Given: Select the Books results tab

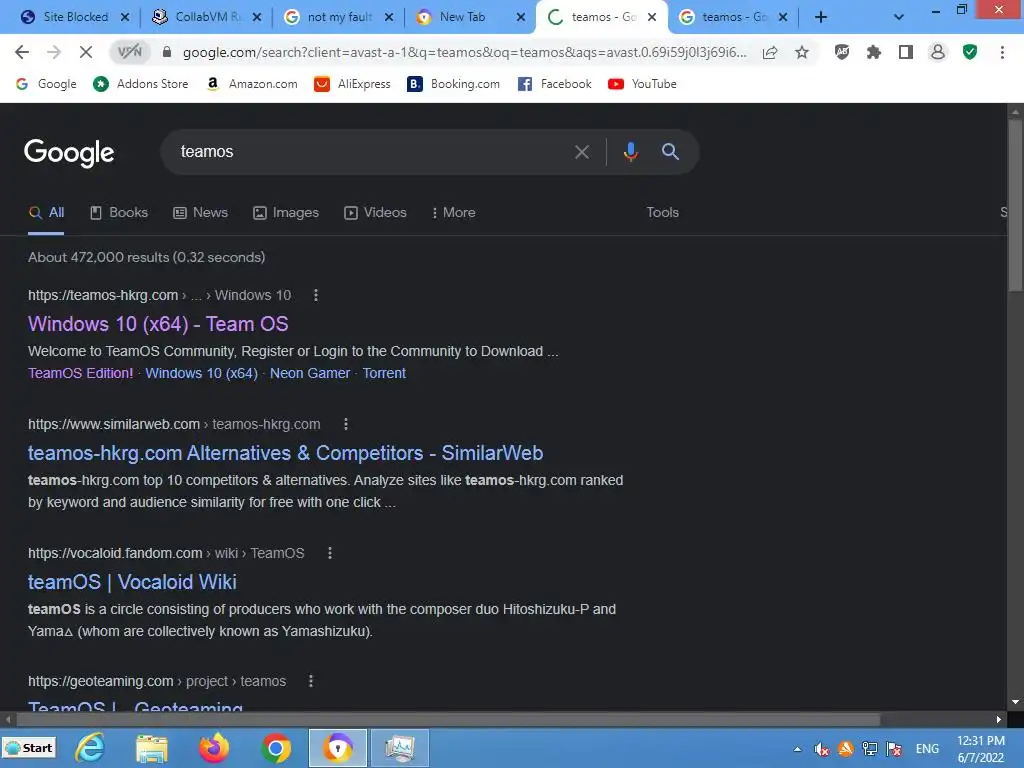Looking at the screenshot, I should coord(119,213).
